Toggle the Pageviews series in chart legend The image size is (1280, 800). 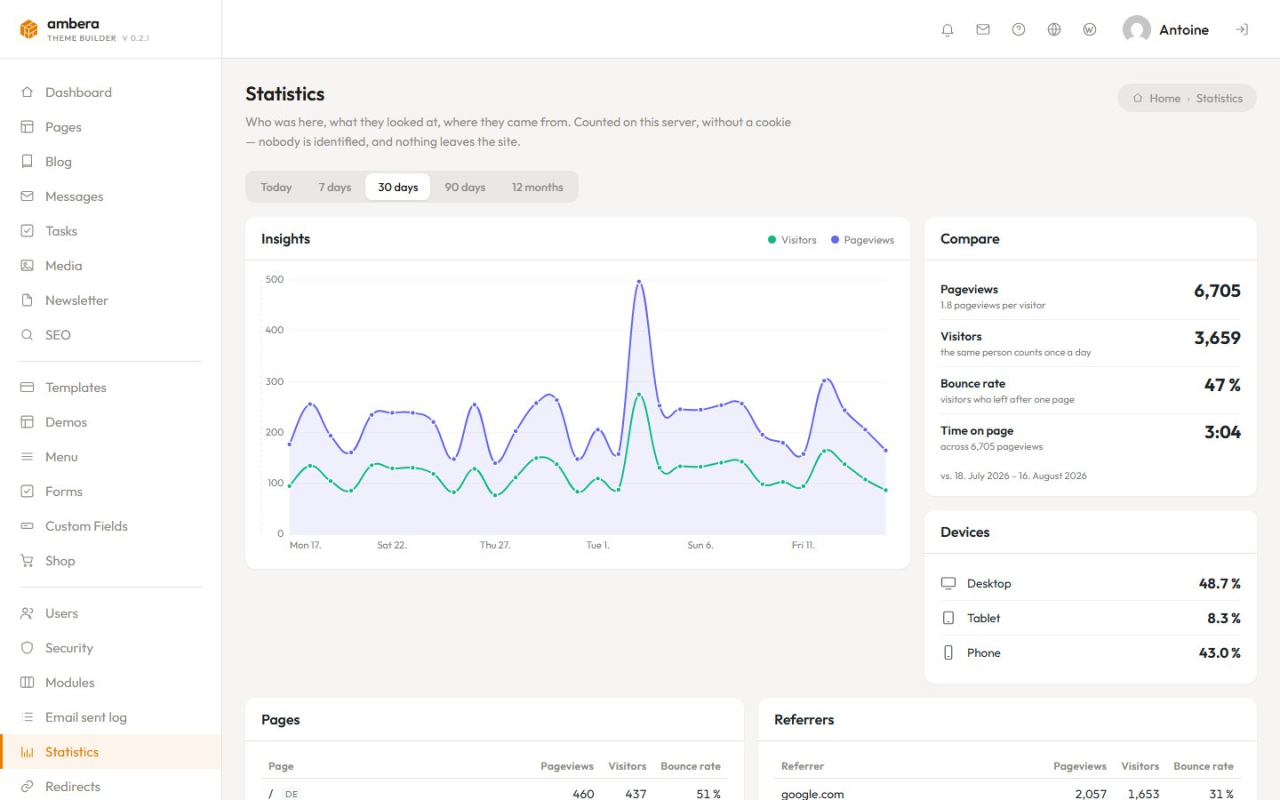coord(862,240)
